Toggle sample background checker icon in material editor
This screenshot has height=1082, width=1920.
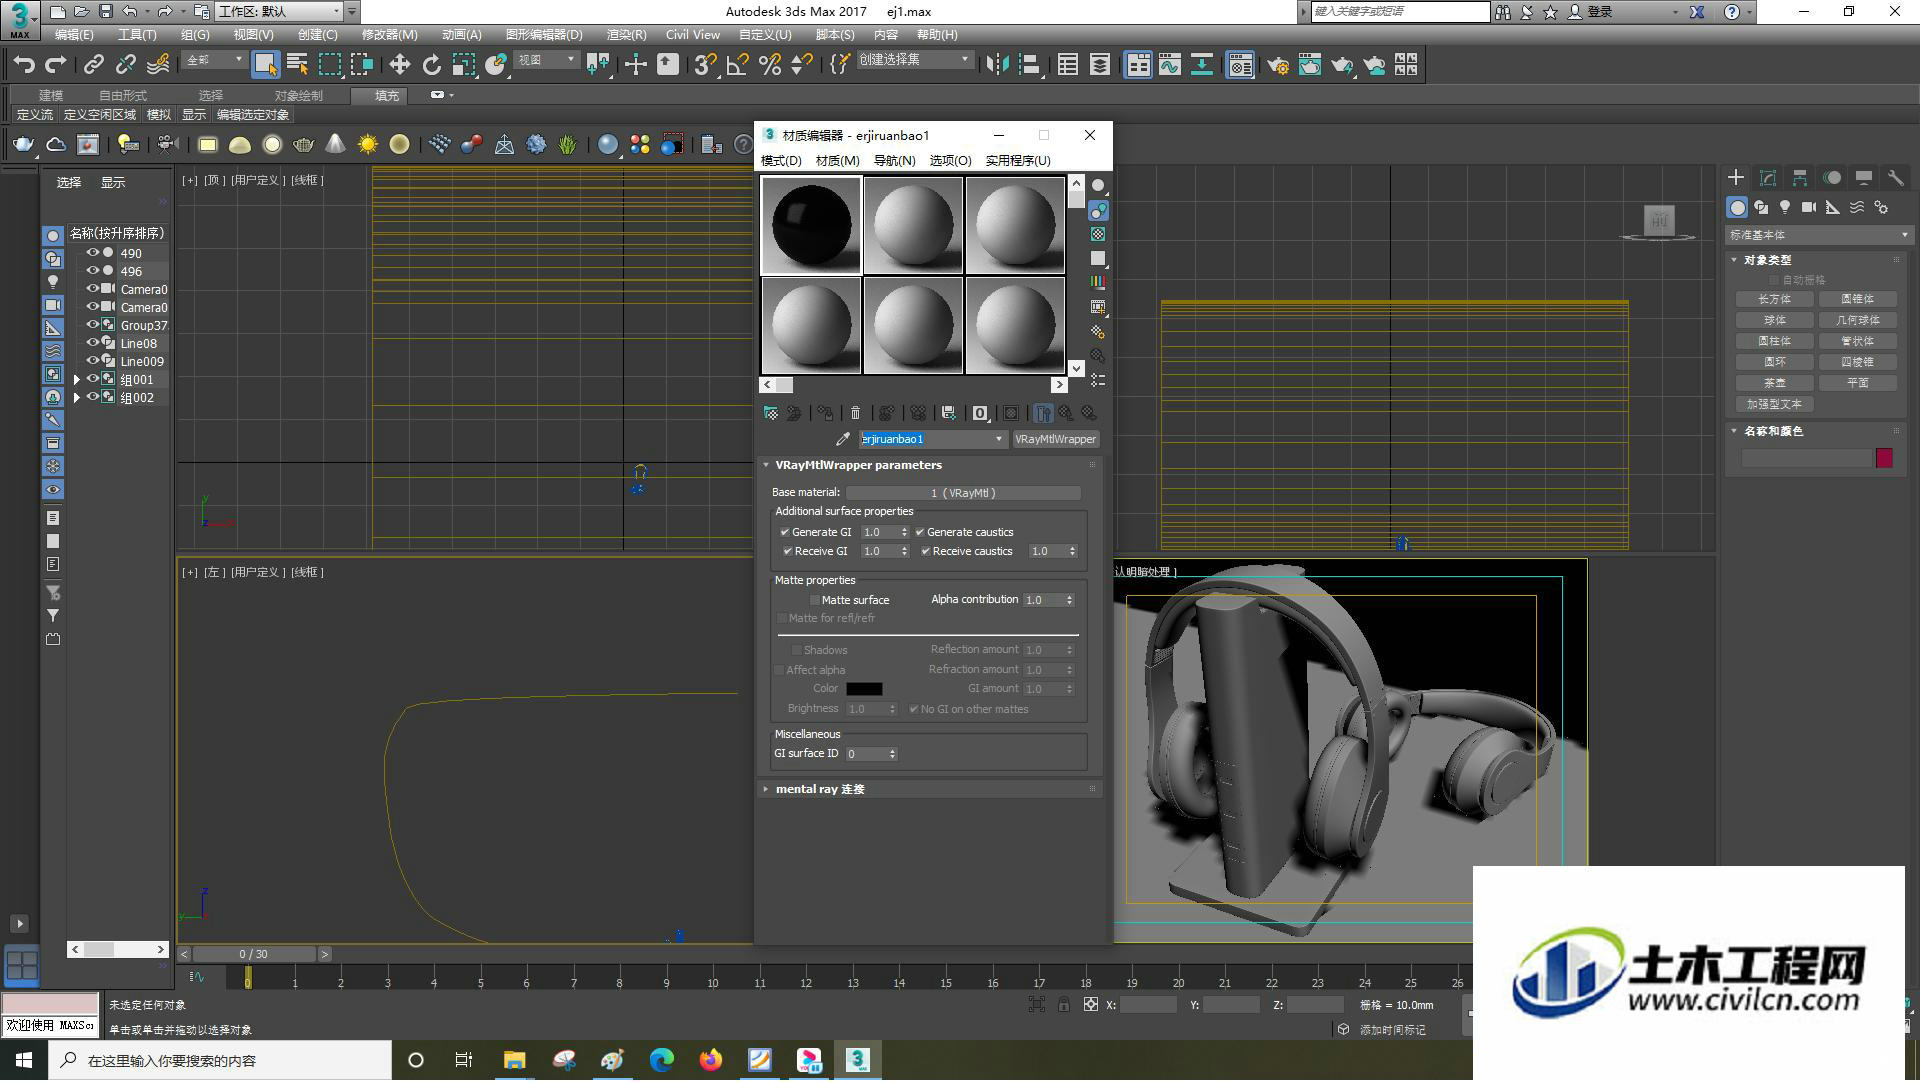pos(1098,234)
